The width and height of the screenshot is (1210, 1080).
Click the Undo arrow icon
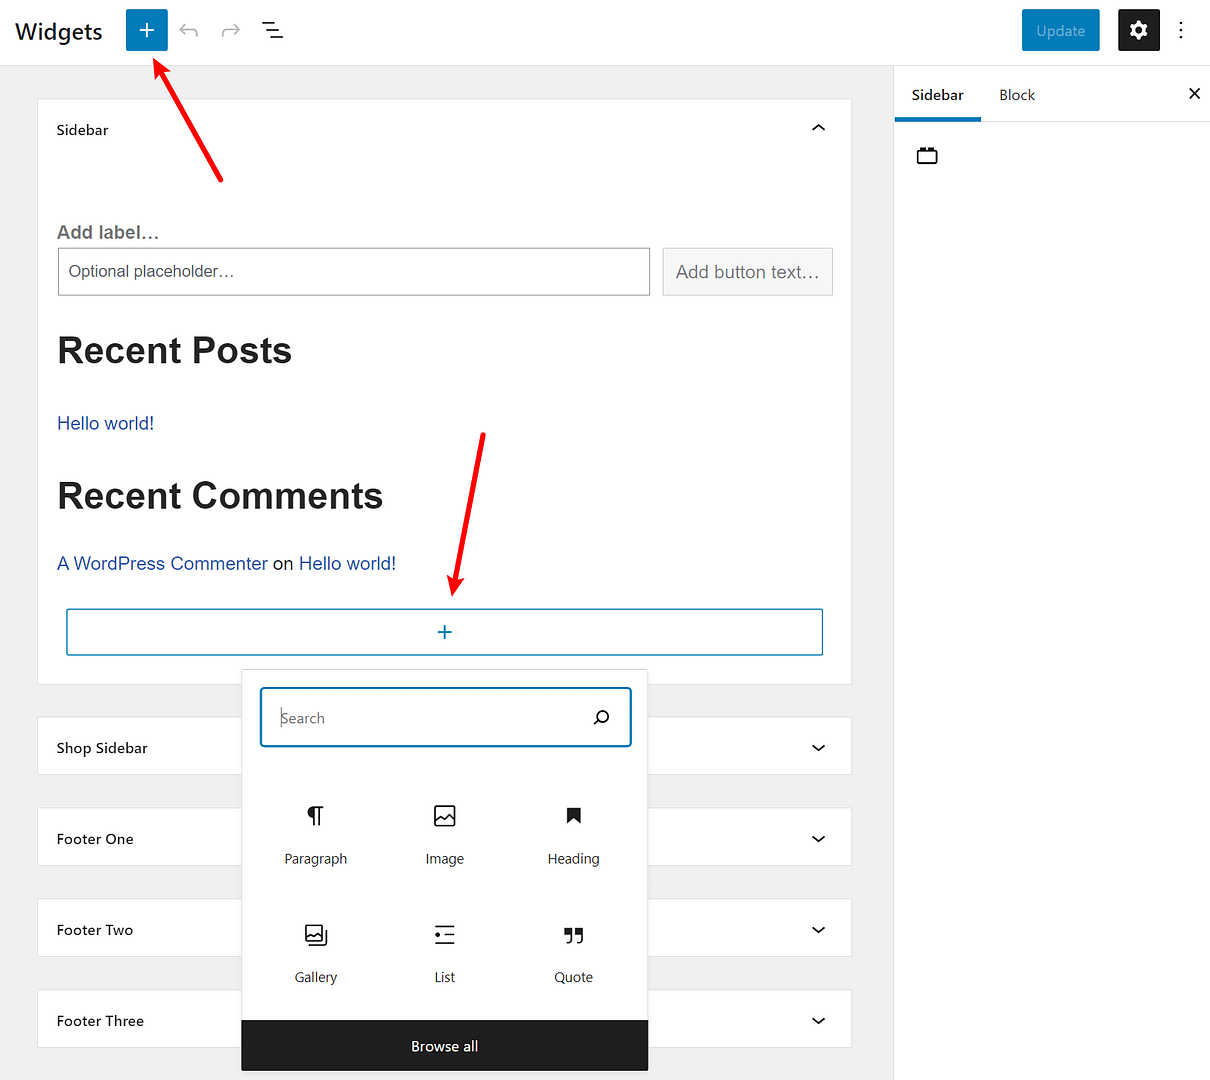[188, 30]
